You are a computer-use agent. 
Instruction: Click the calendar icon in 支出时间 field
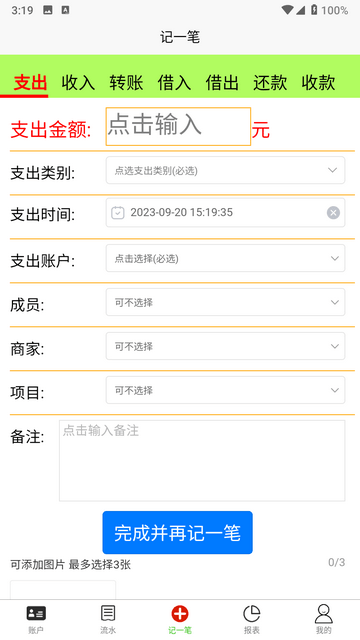(x=118, y=213)
